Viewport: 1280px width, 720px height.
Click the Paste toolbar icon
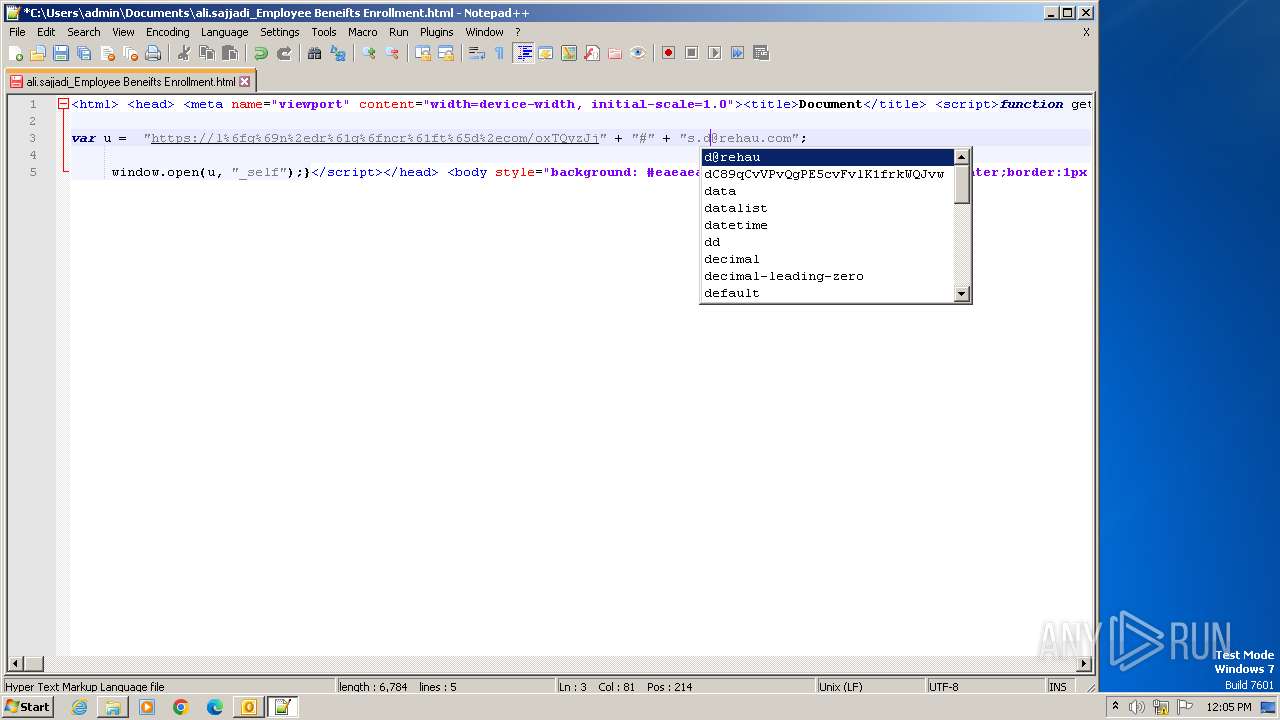pyautogui.click(x=229, y=53)
